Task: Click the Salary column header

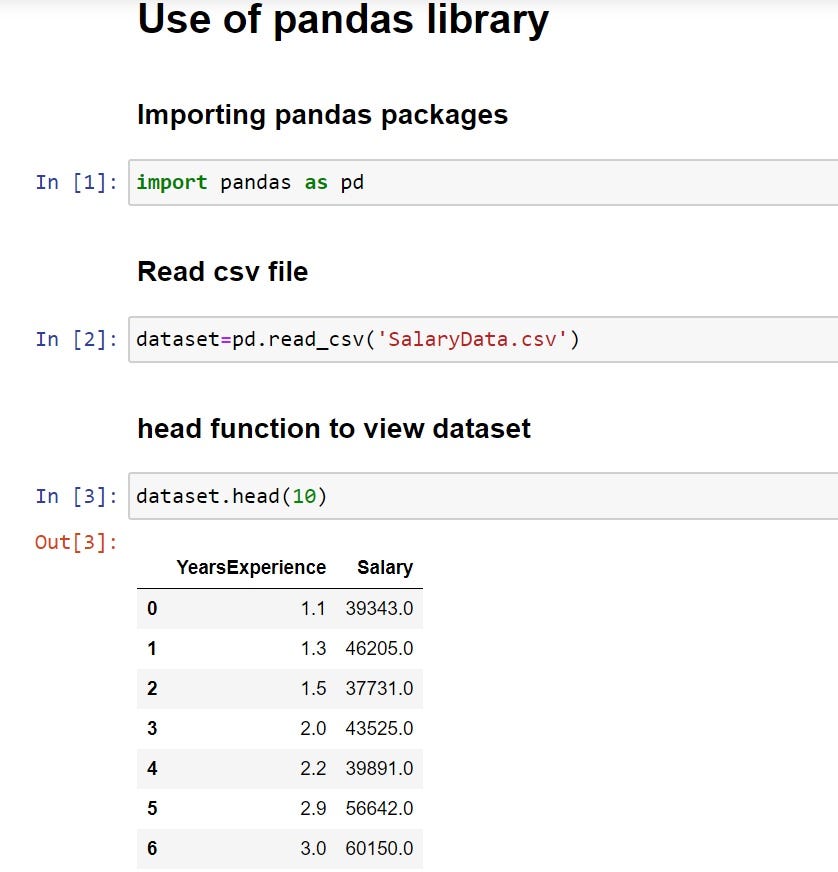Action: (x=386, y=567)
